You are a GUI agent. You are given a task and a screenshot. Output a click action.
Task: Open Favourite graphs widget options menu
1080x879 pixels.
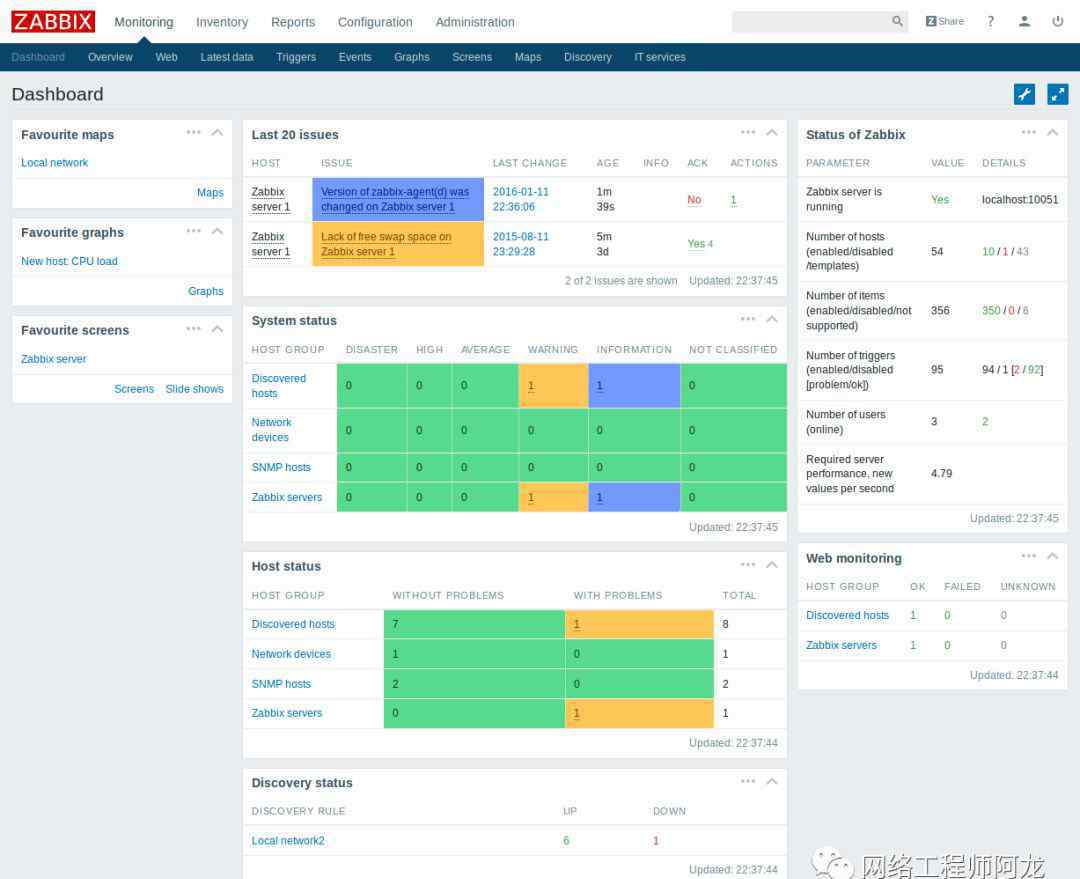click(194, 231)
